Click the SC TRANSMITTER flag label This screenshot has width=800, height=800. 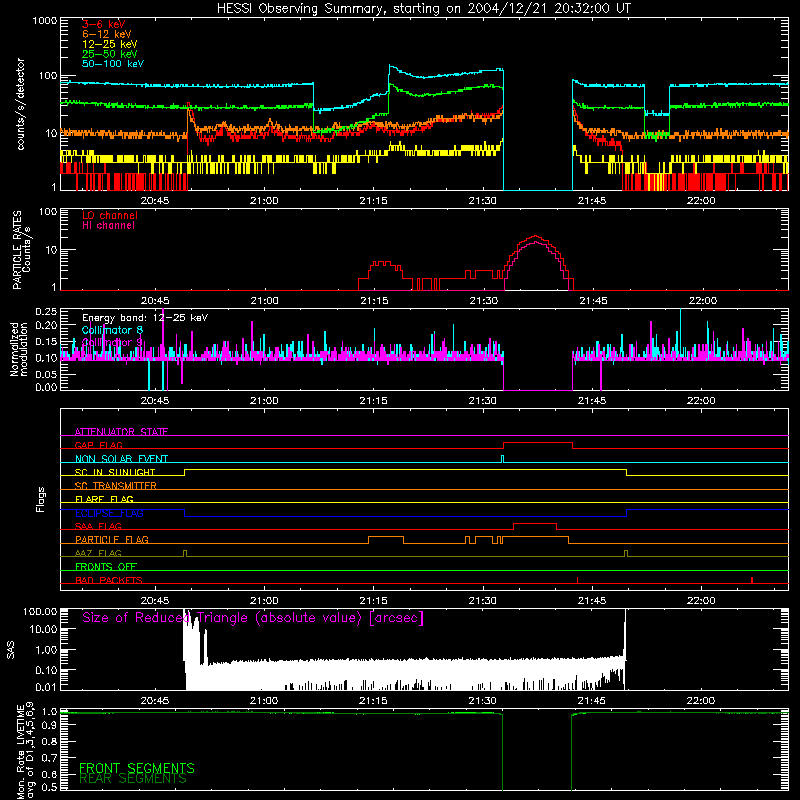pyautogui.click(x=116, y=486)
